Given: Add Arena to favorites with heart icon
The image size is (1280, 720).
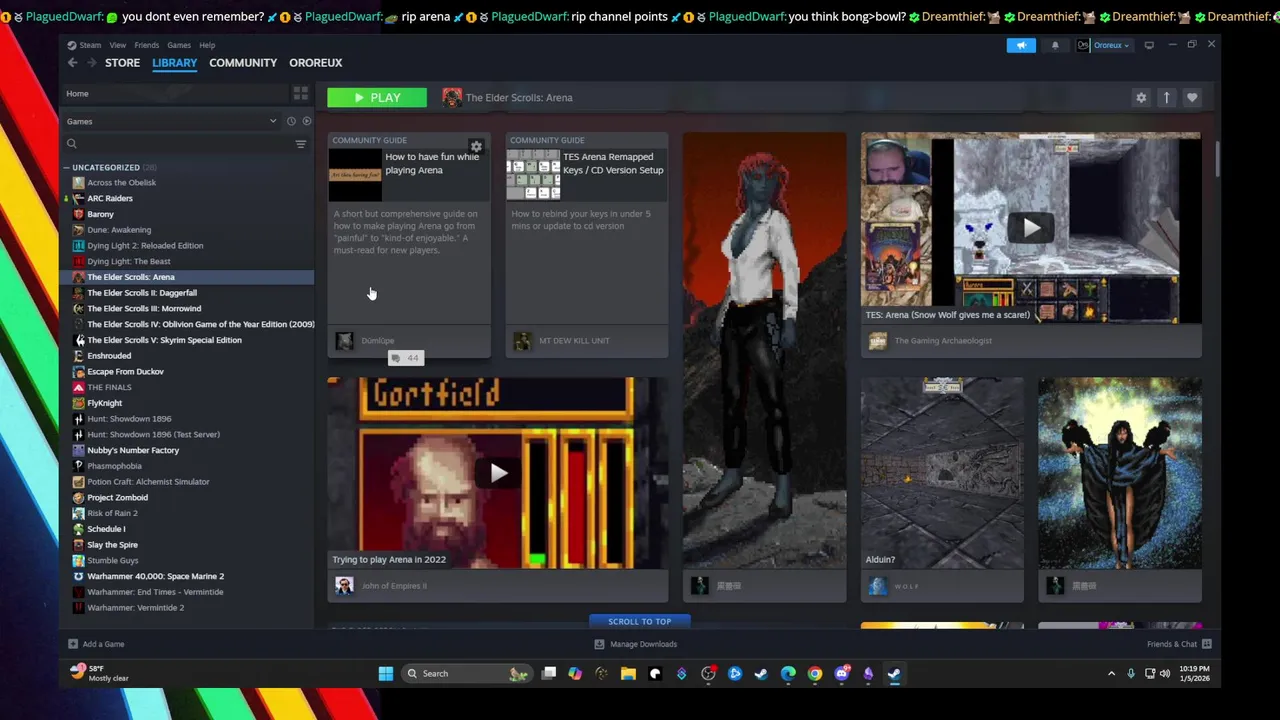Looking at the screenshot, I should pos(1192,97).
